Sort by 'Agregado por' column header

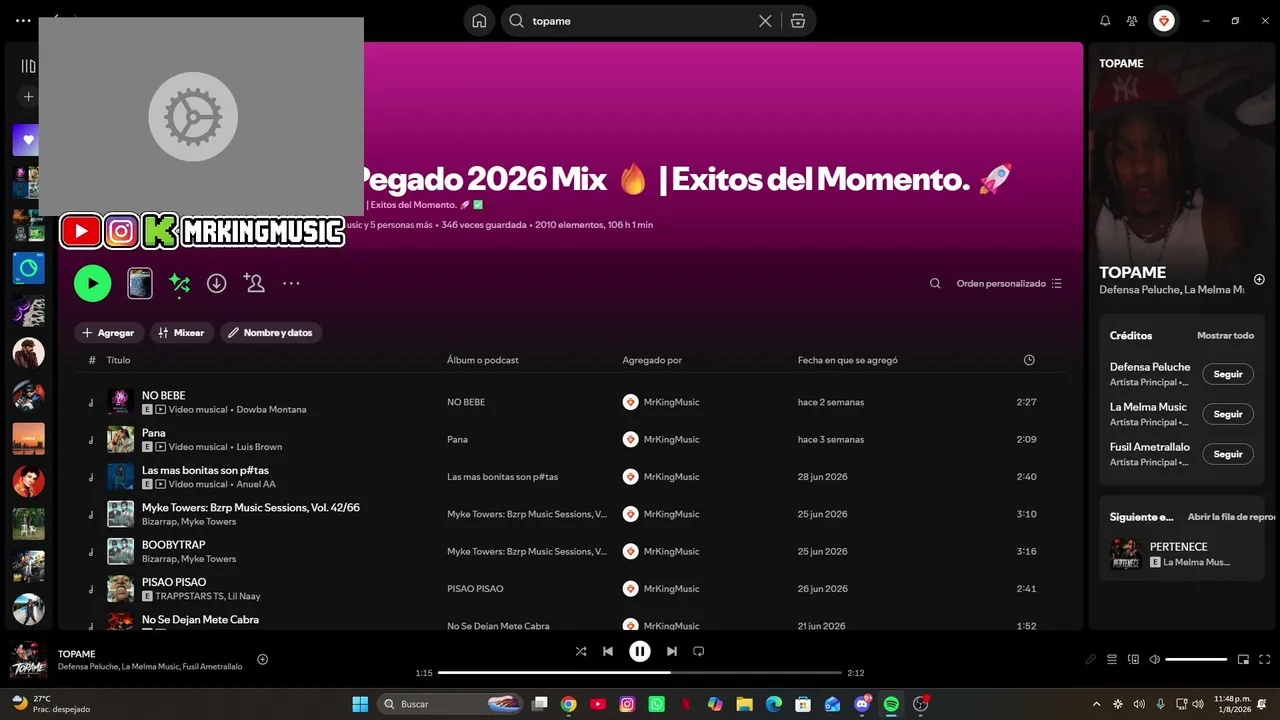652,360
